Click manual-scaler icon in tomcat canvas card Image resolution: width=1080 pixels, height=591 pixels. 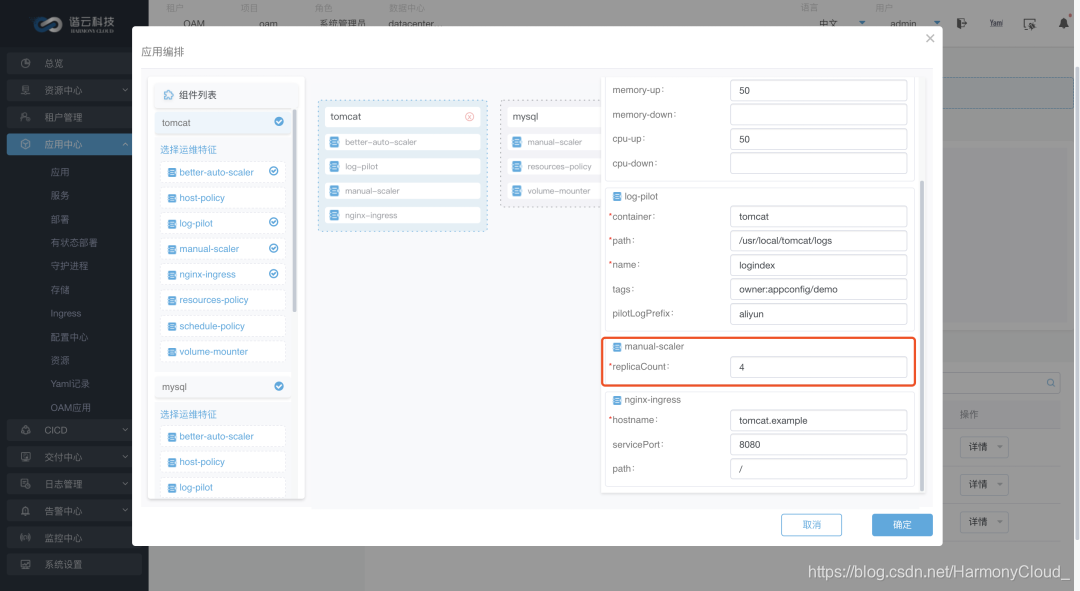(334, 191)
